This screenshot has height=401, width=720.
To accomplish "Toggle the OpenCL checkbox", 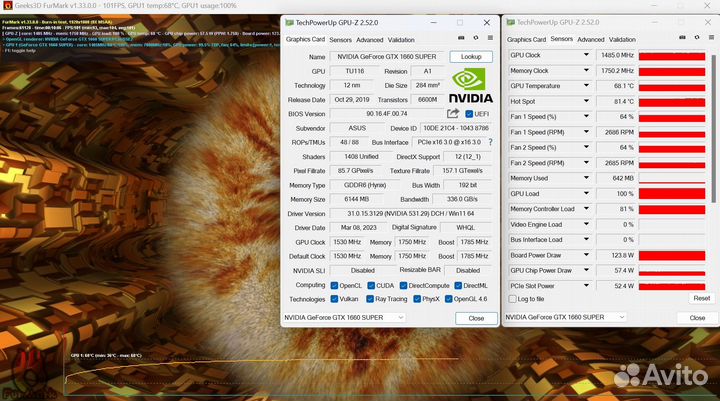I will (x=334, y=286).
